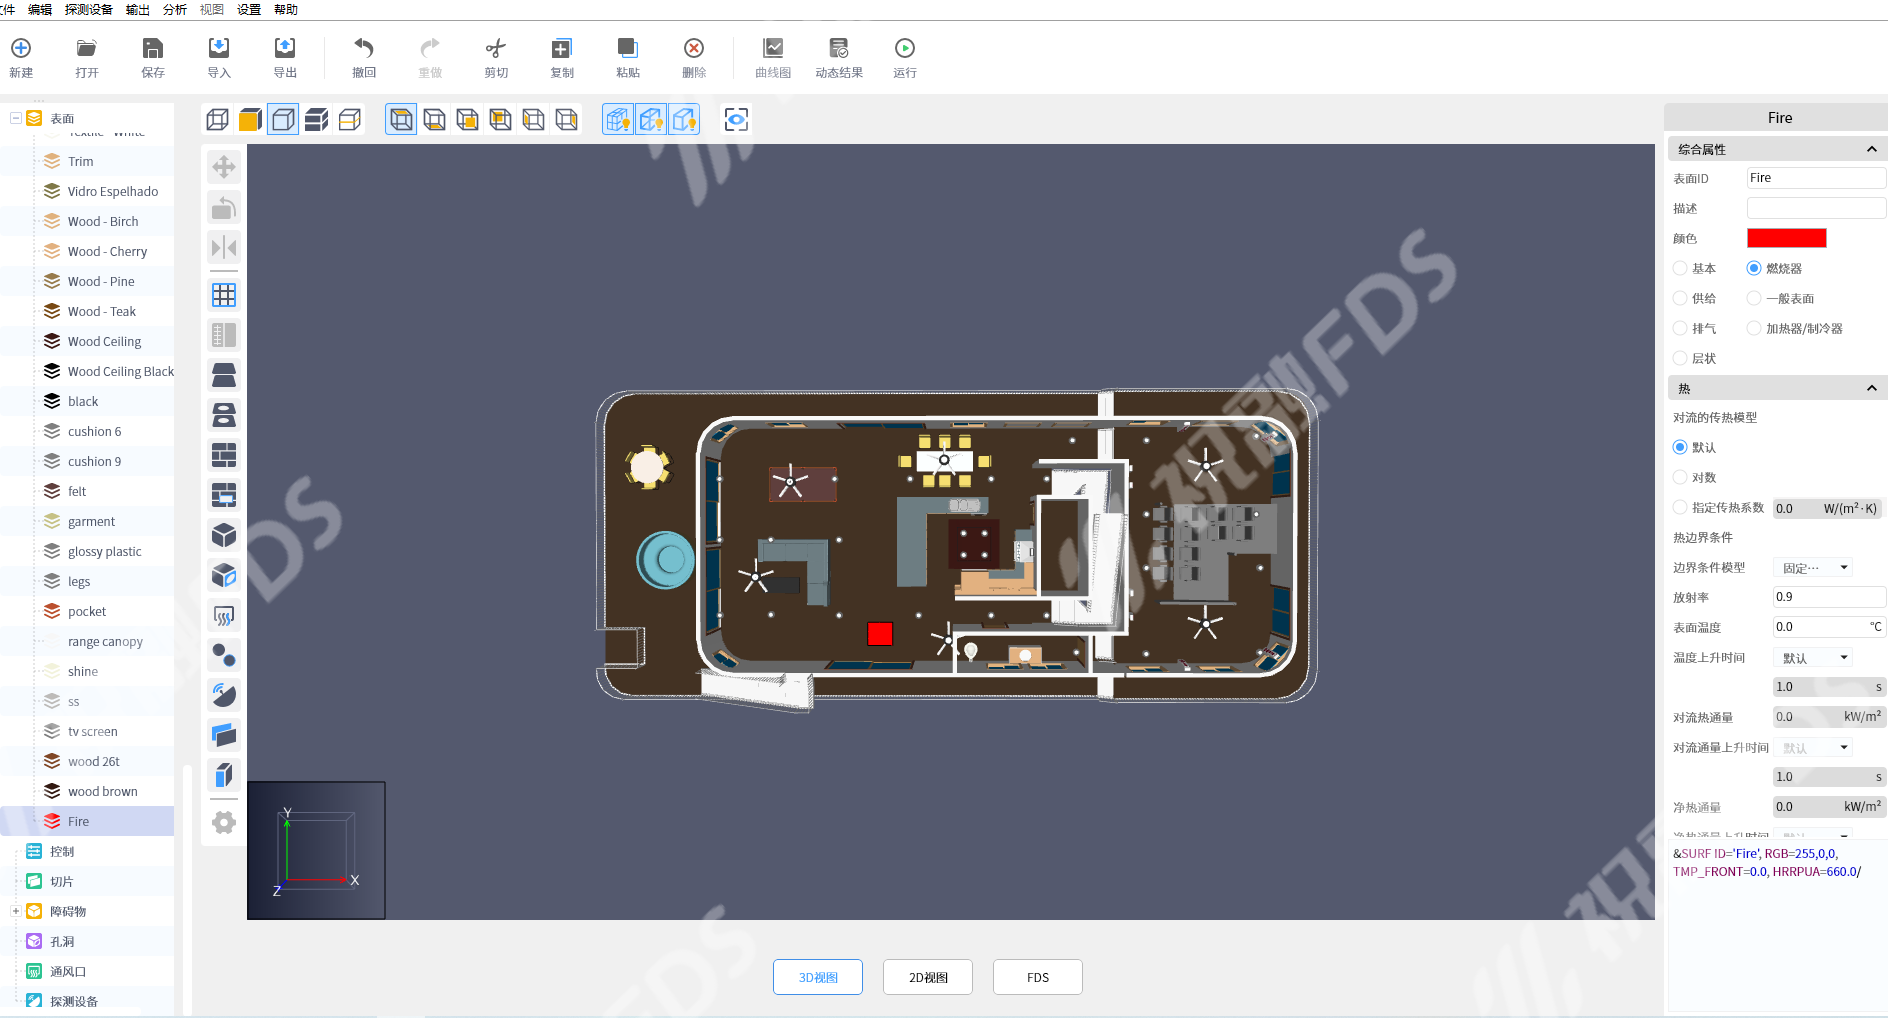Image resolution: width=1888 pixels, height=1018 pixels.
Task: Select the 一般表面 radio button
Action: click(x=1754, y=298)
